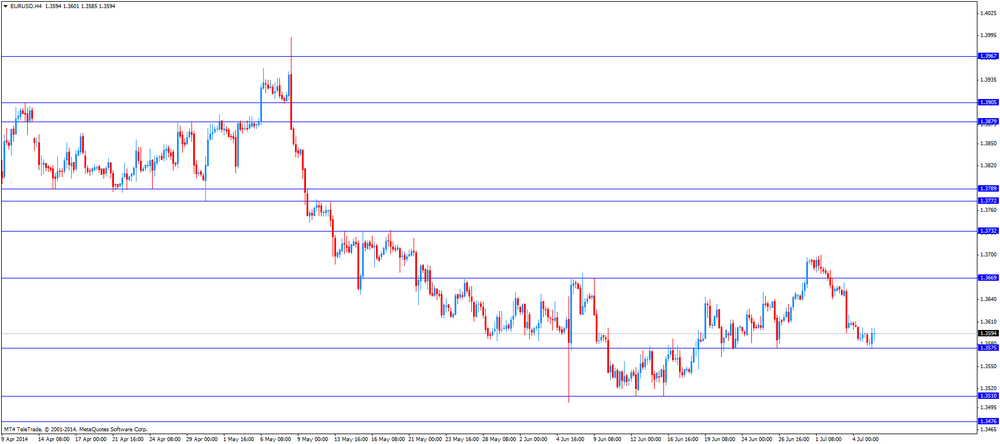The width and height of the screenshot is (1000, 444).
Task: Click the 9 Jun 08:00 time label
Action: pyautogui.click(x=608, y=439)
